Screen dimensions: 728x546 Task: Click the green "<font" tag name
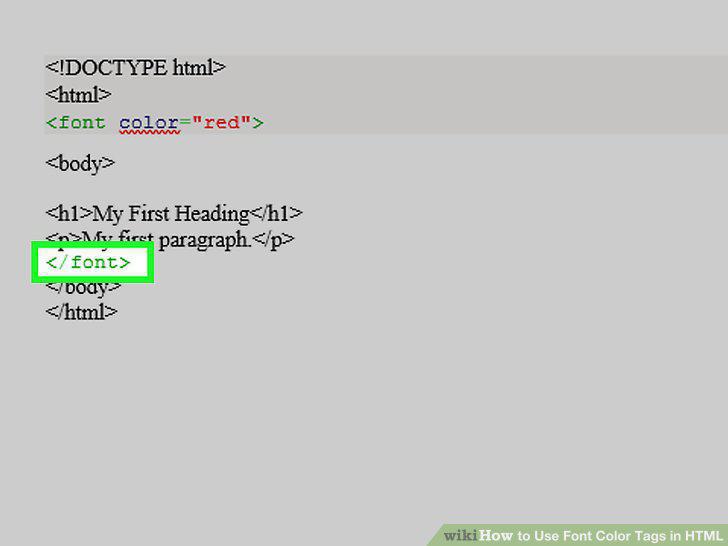(x=76, y=123)
